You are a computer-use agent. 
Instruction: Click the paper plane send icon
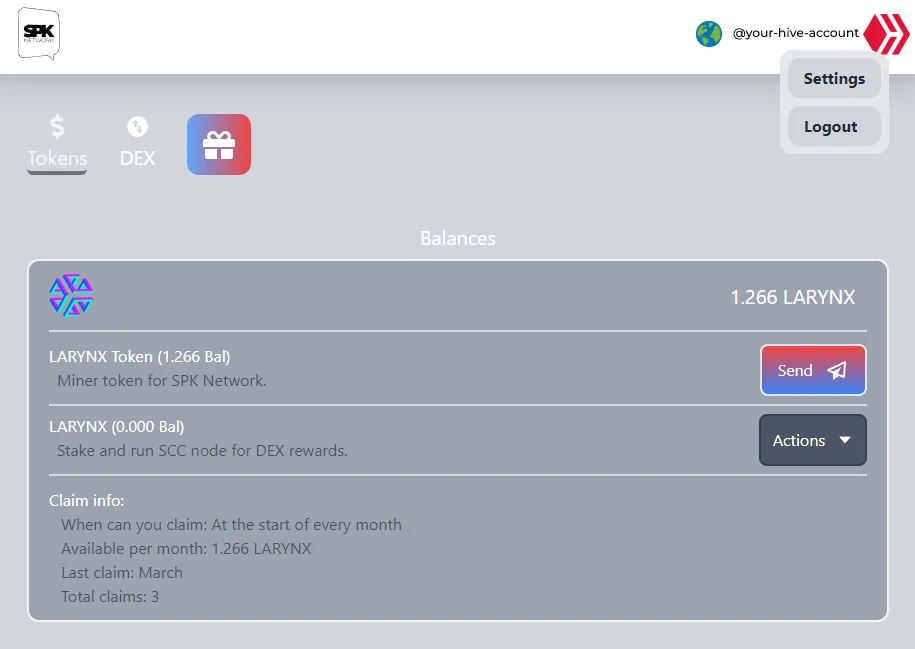(x=837, y=371)
